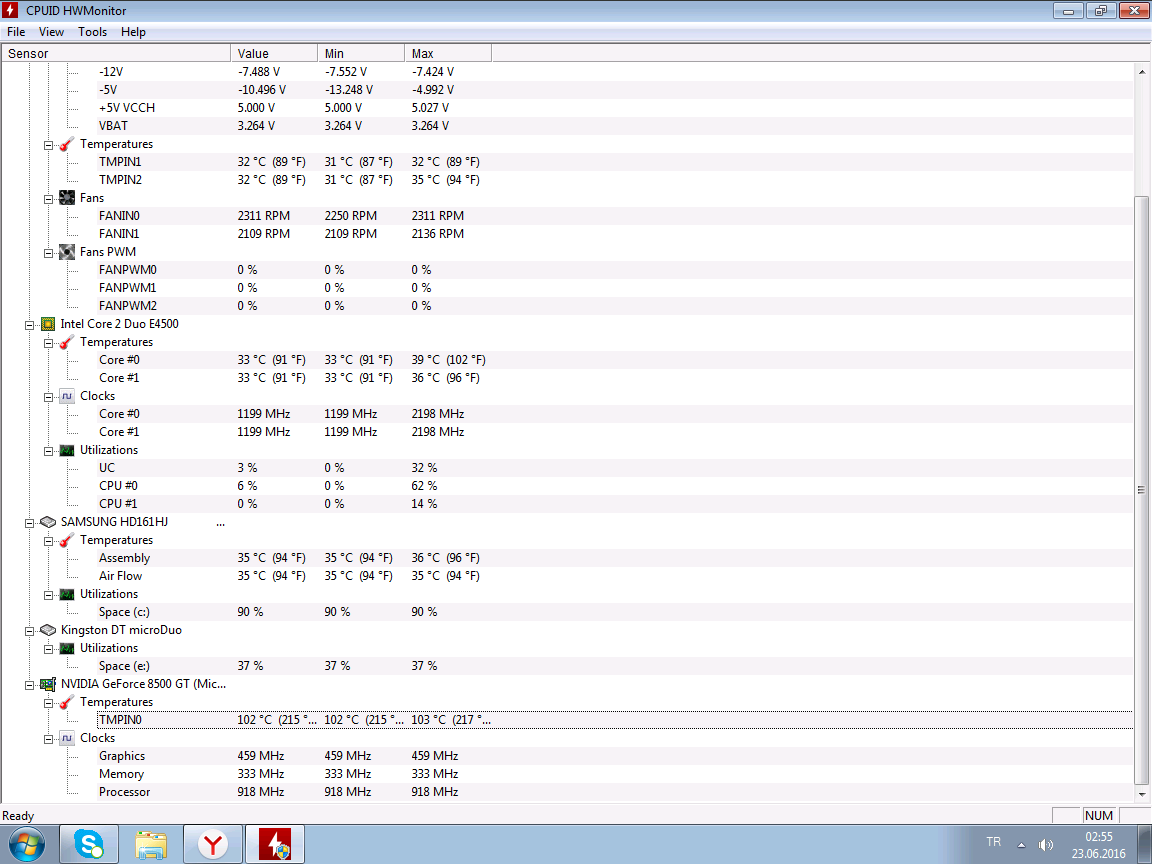Collapse the Fans node
Viewport: 1152px width, 864px height.
pos(48,198)
